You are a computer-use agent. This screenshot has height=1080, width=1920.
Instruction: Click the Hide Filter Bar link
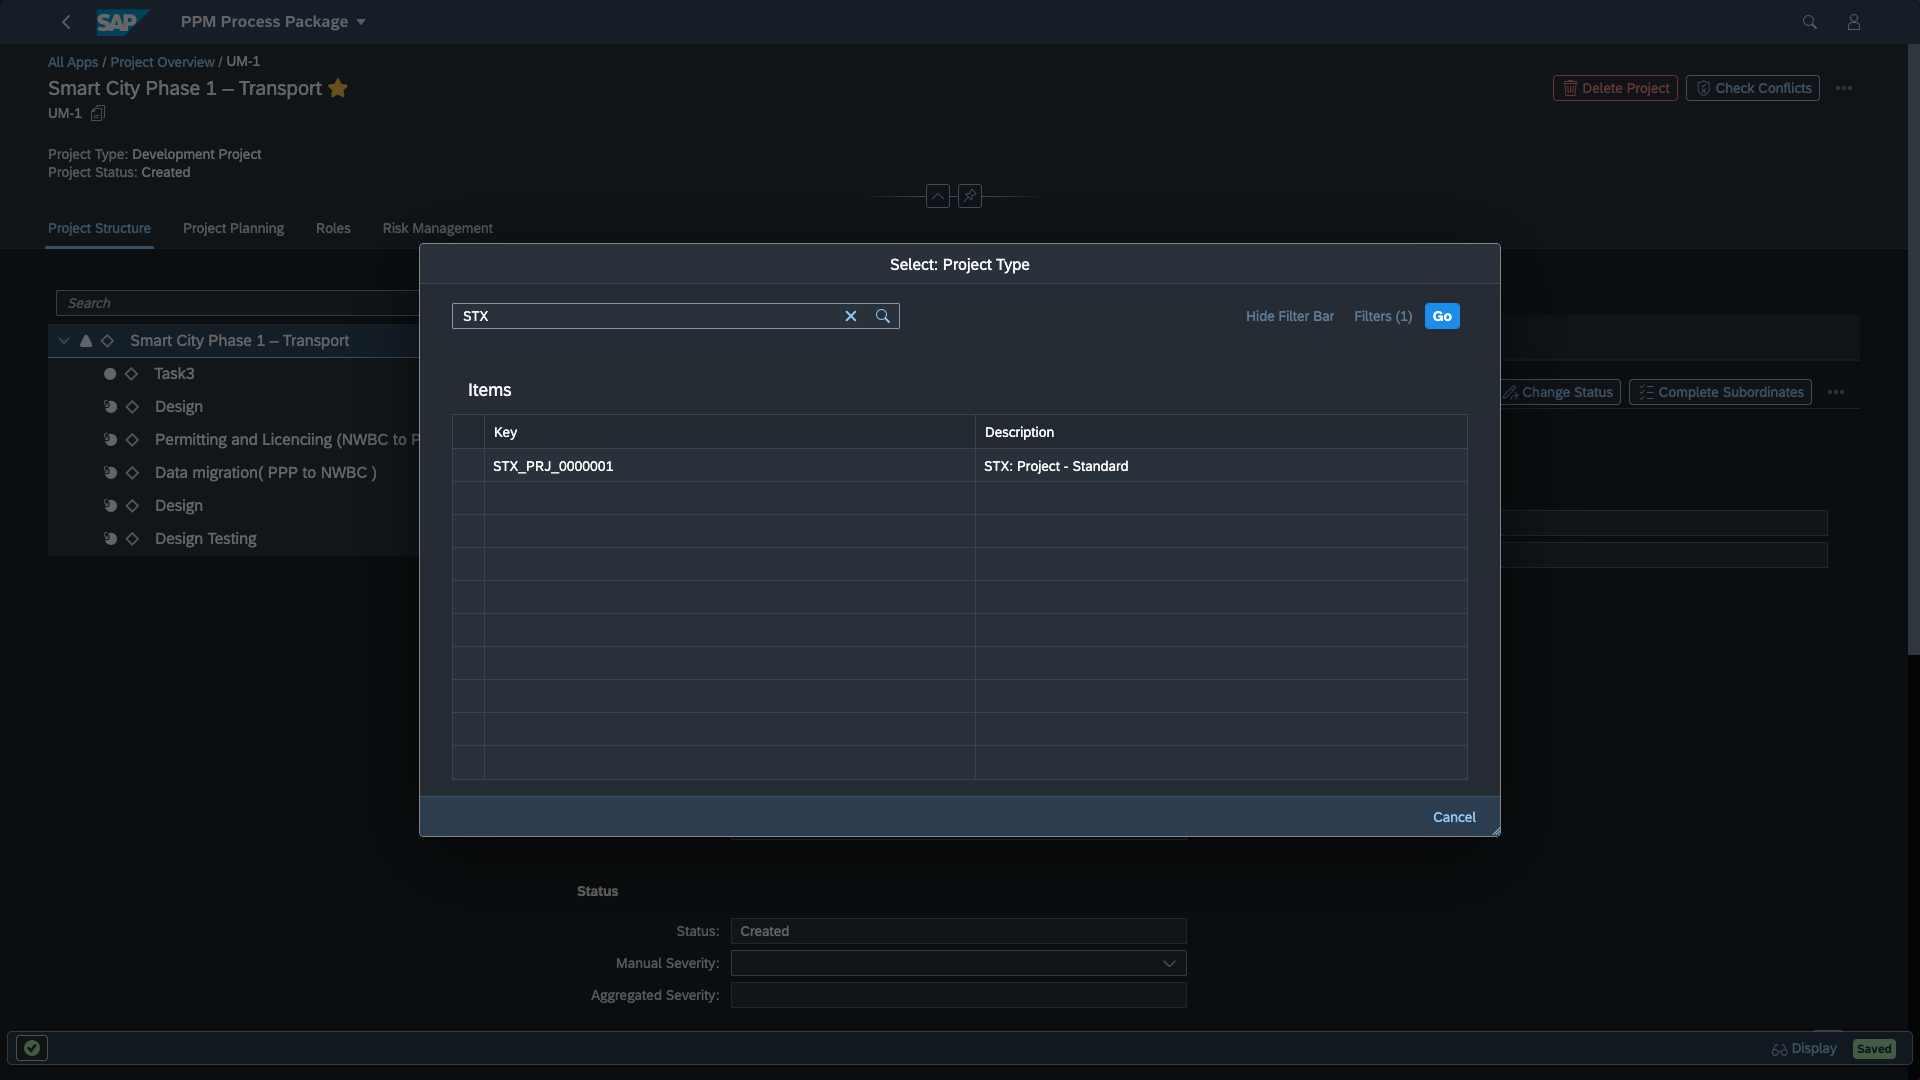tap(1289, 316)
